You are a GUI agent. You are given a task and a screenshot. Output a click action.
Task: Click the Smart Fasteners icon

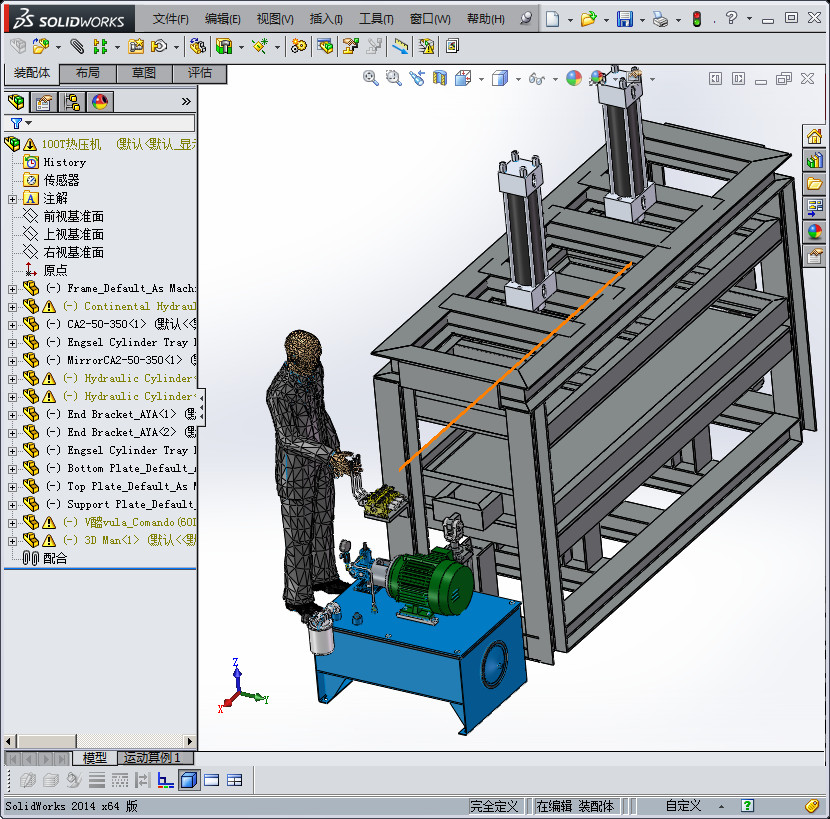136,47
